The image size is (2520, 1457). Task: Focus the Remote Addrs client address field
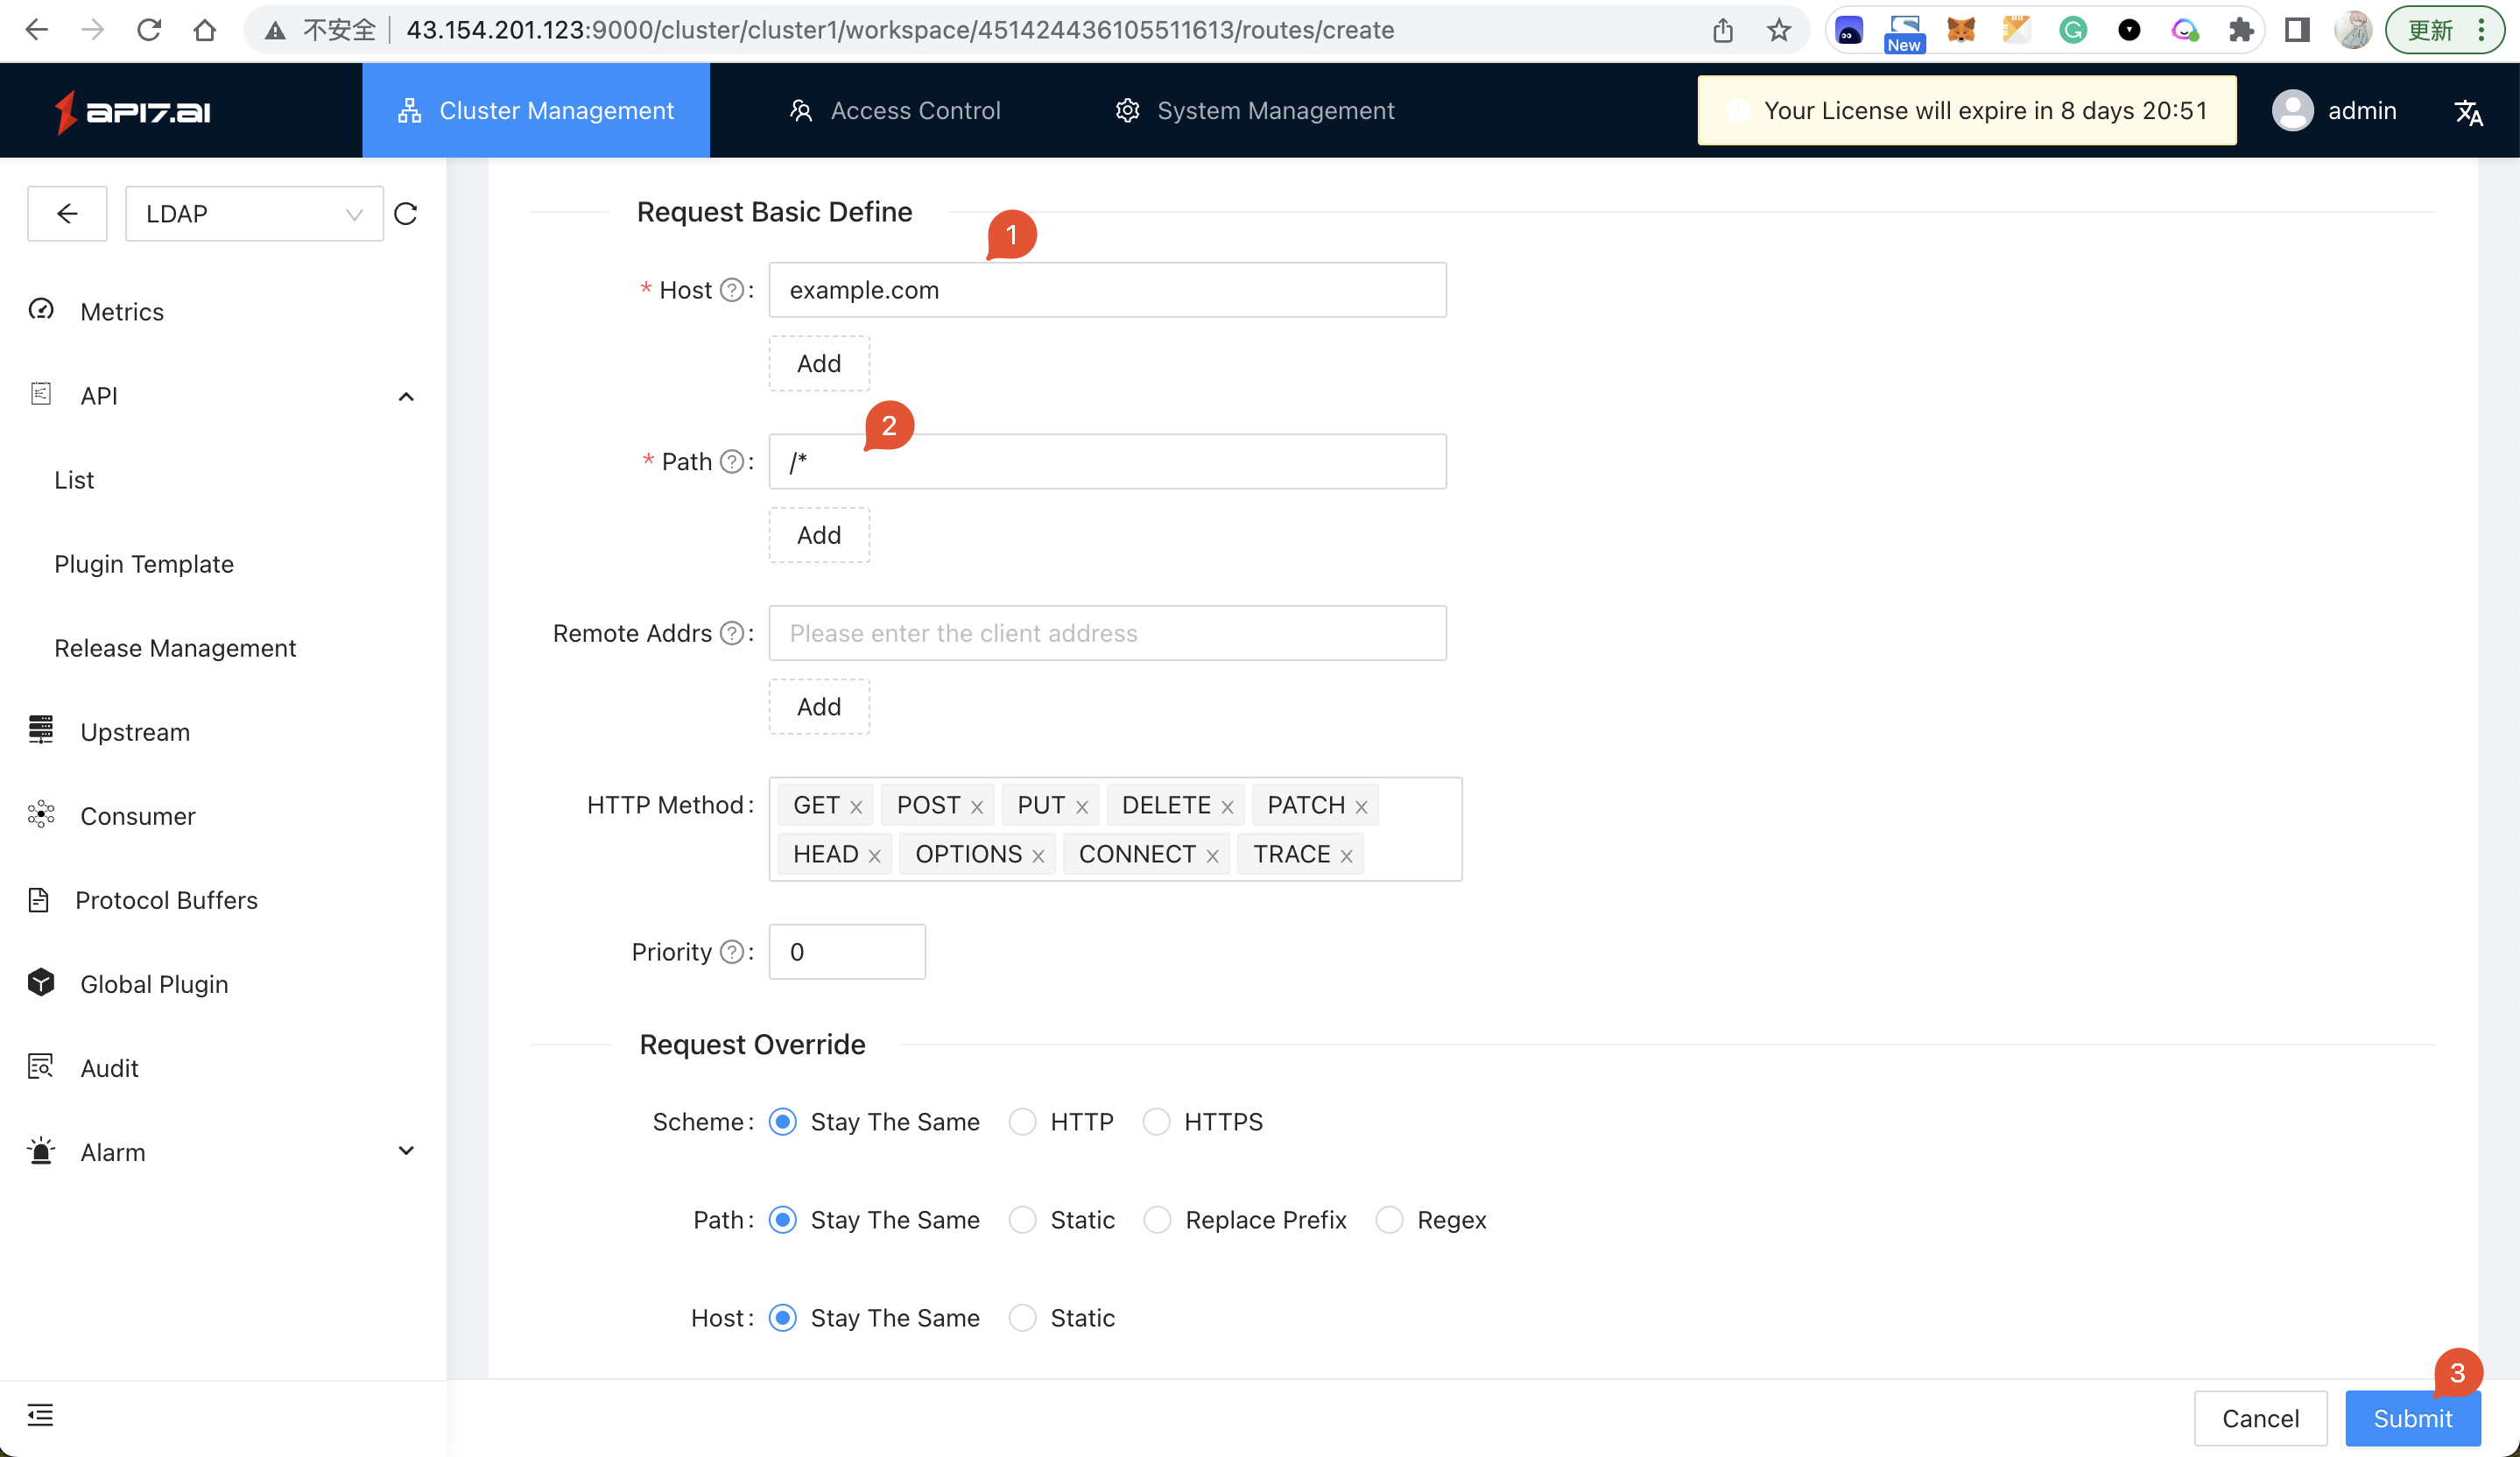click(1107, 633)
